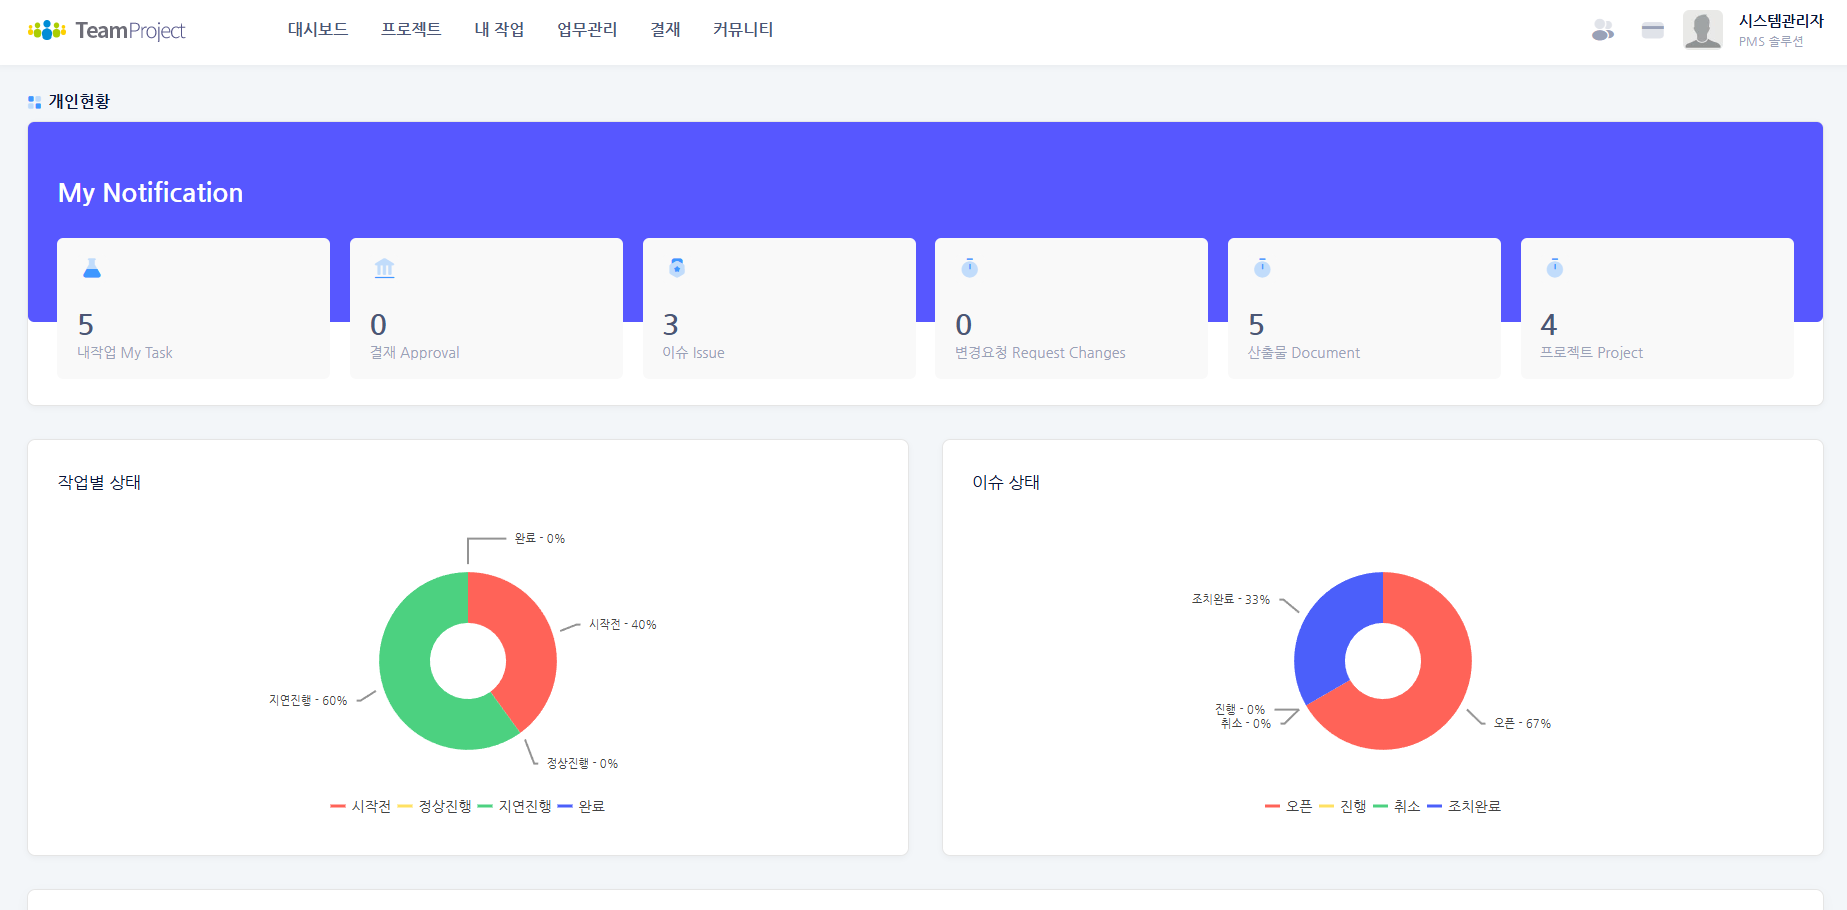Image resolution: width=1847 pixels, height=910 pixels.
Task: Go to 내 작업 menu
Action: 499,30
